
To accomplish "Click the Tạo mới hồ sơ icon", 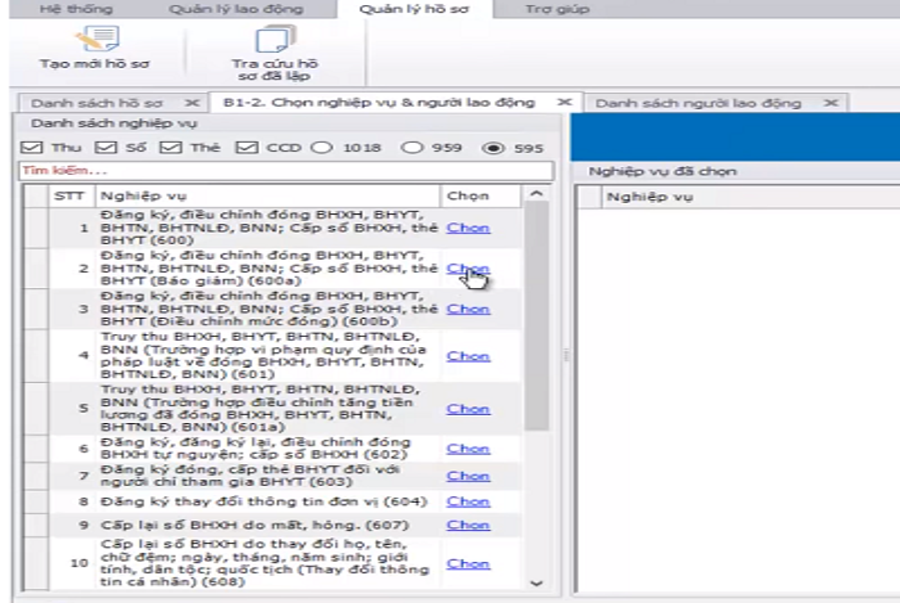I will tap(95, 41).
